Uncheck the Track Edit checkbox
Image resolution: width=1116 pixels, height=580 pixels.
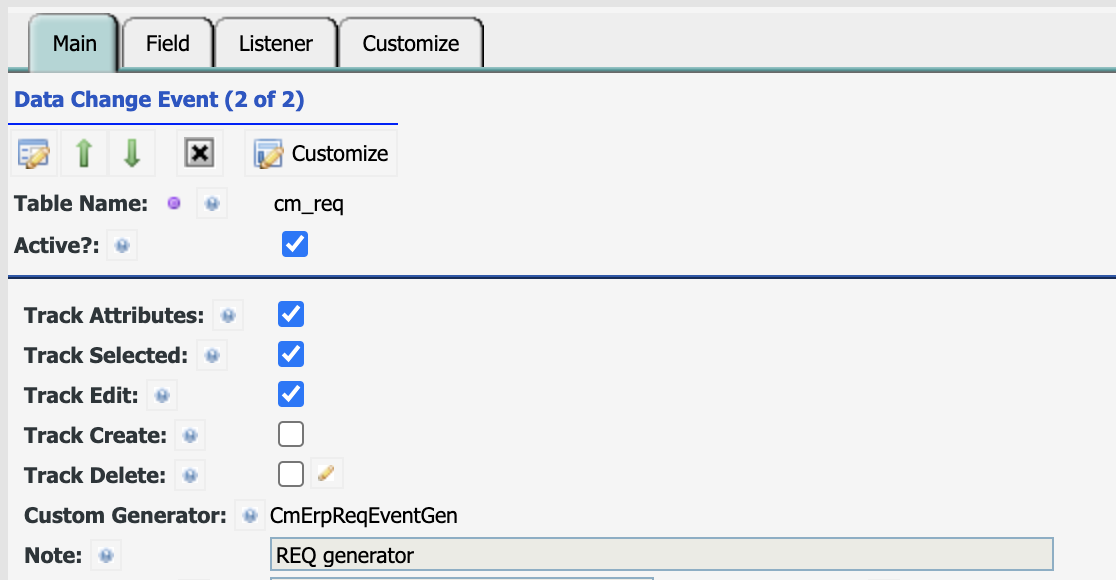pyautogui.click(x=291, y=394)
